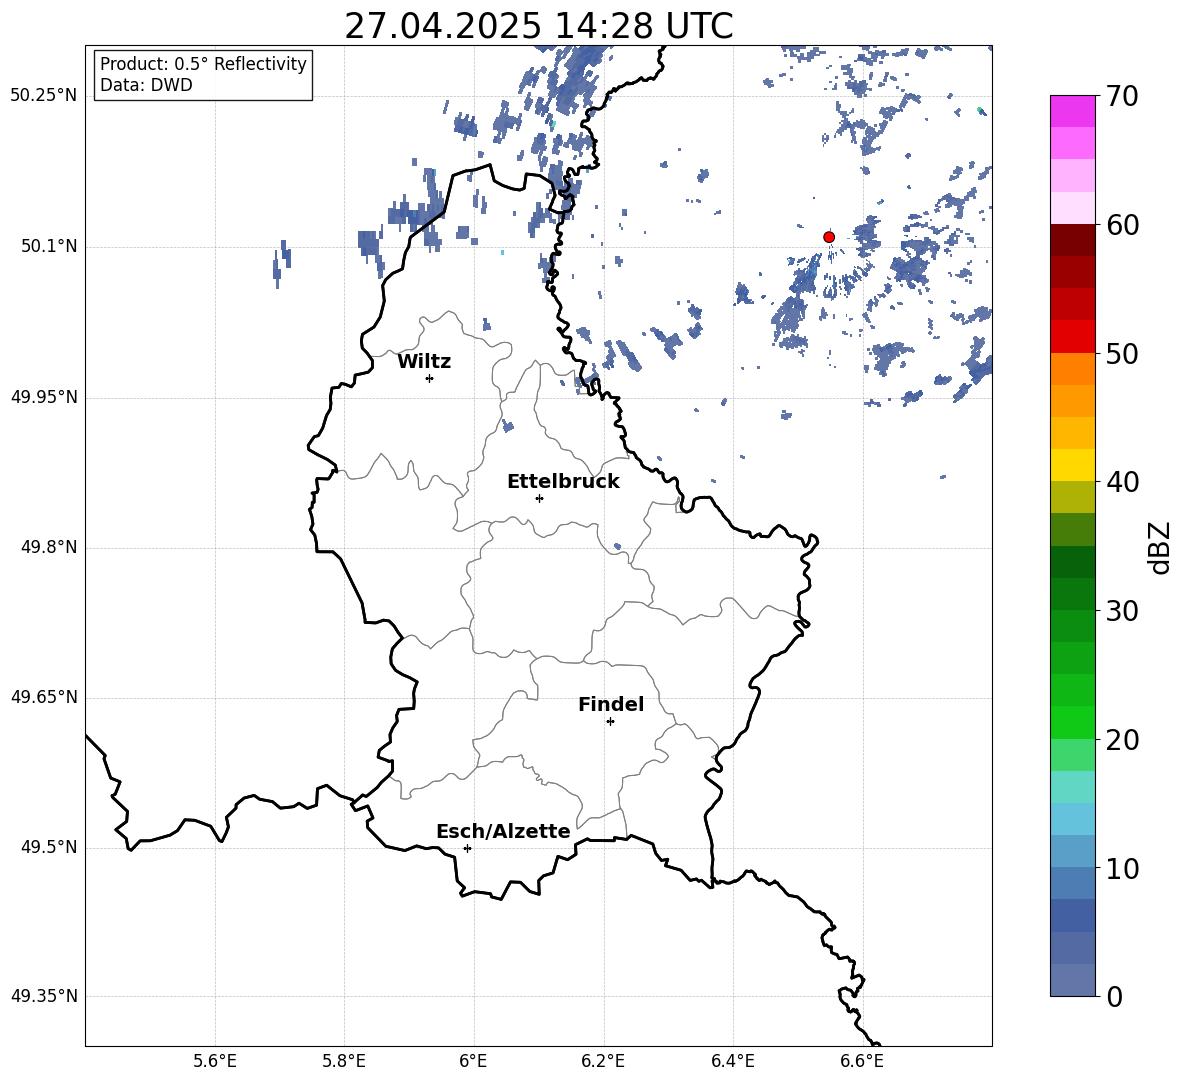The width and height of the screenshot is (1184, 1081).
Task: Click the 50.1°N latitude label
Action: click(x=49, y=247)
